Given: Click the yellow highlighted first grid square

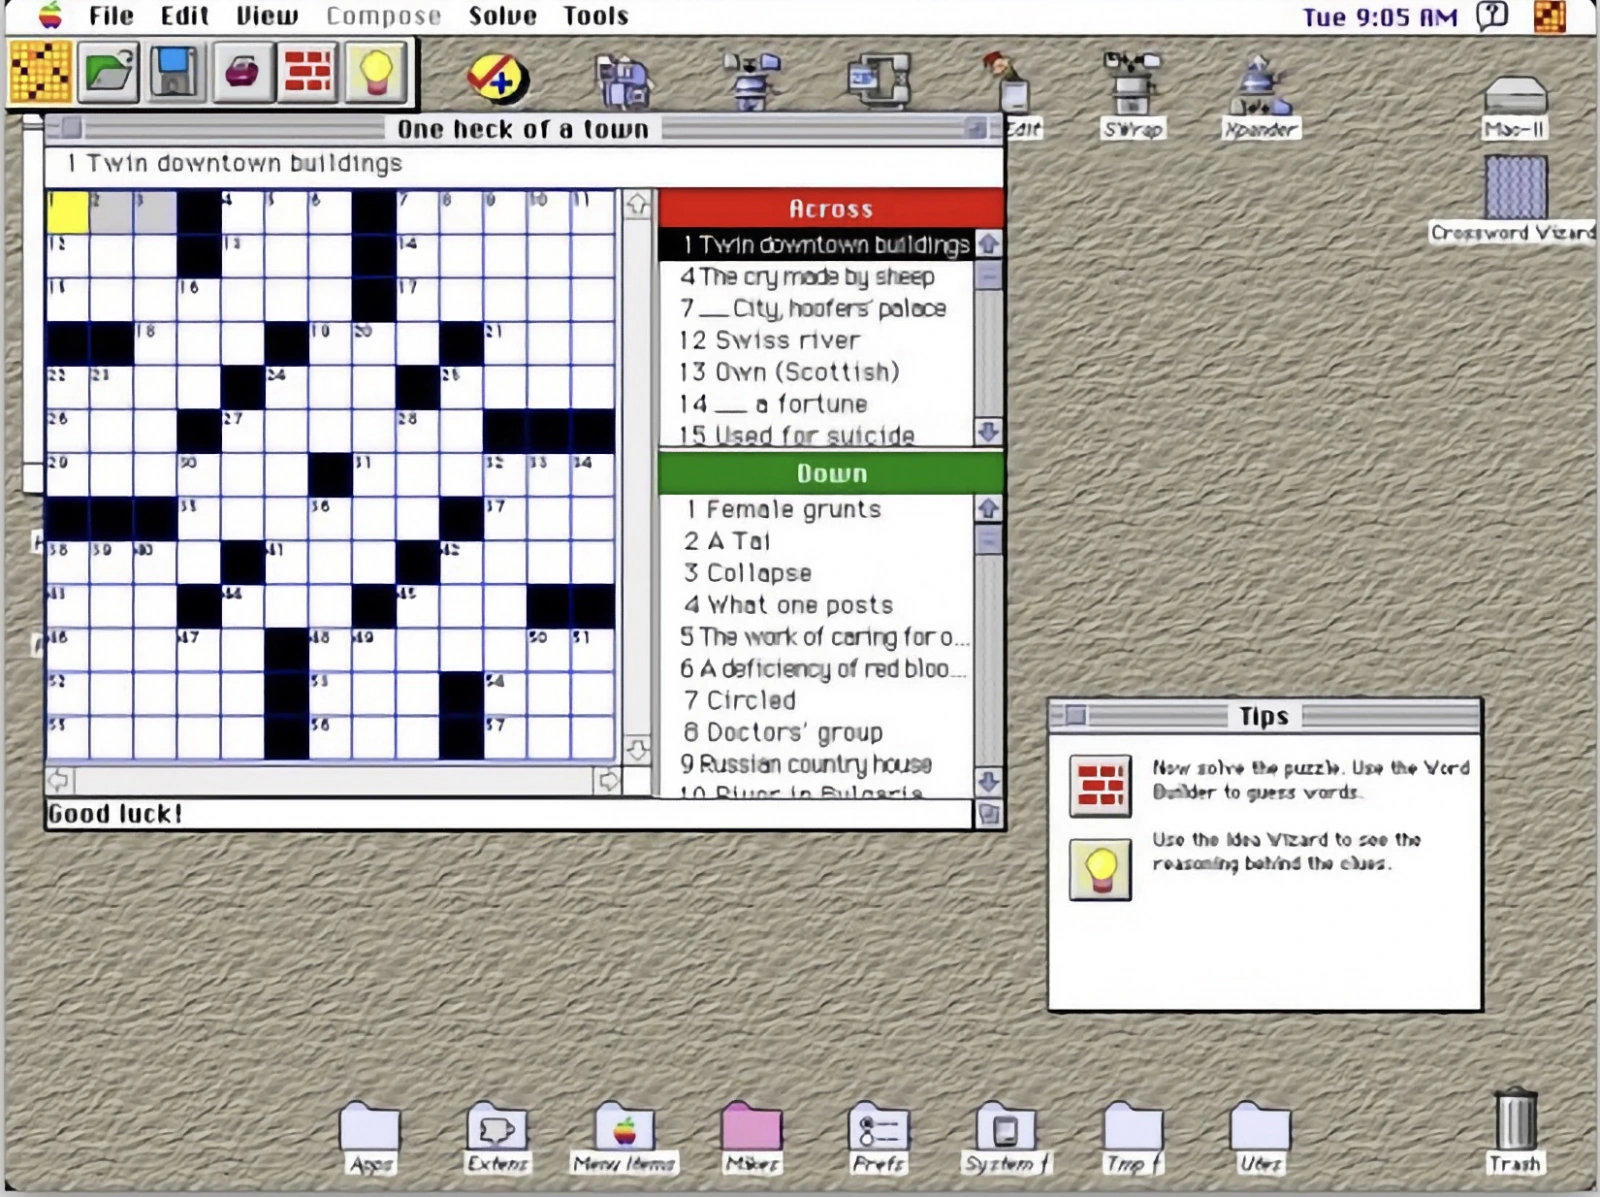Looking at the screenshot, I should [68, 212].
